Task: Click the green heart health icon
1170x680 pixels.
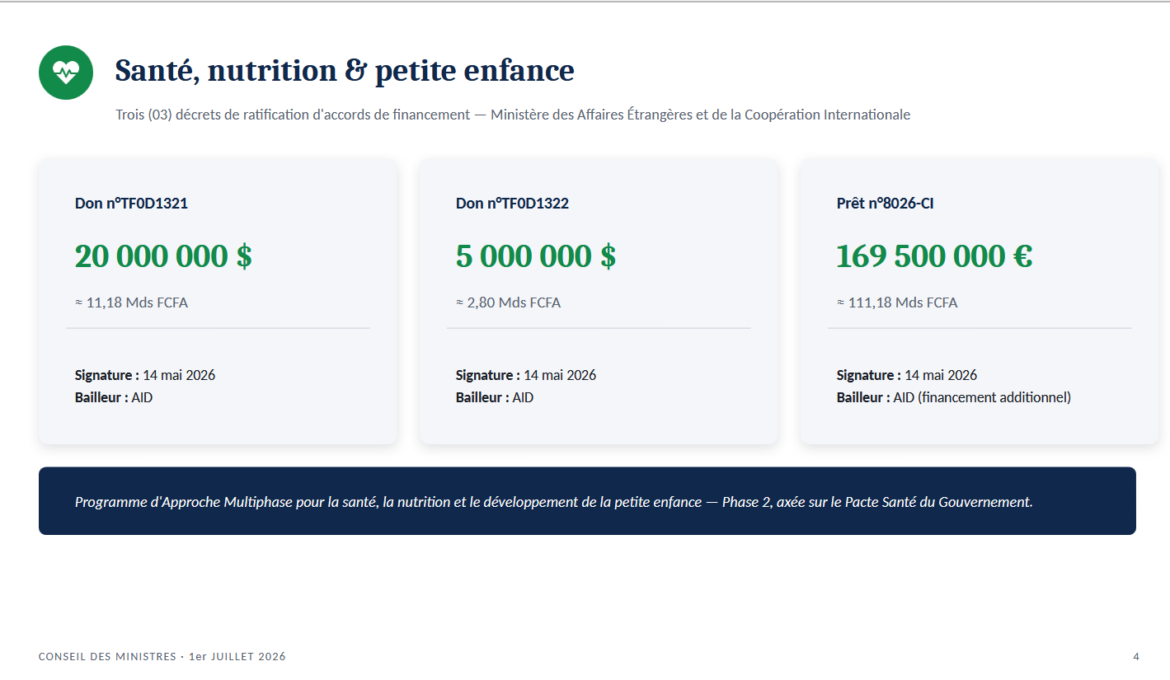Action: [x=66, y=72]
